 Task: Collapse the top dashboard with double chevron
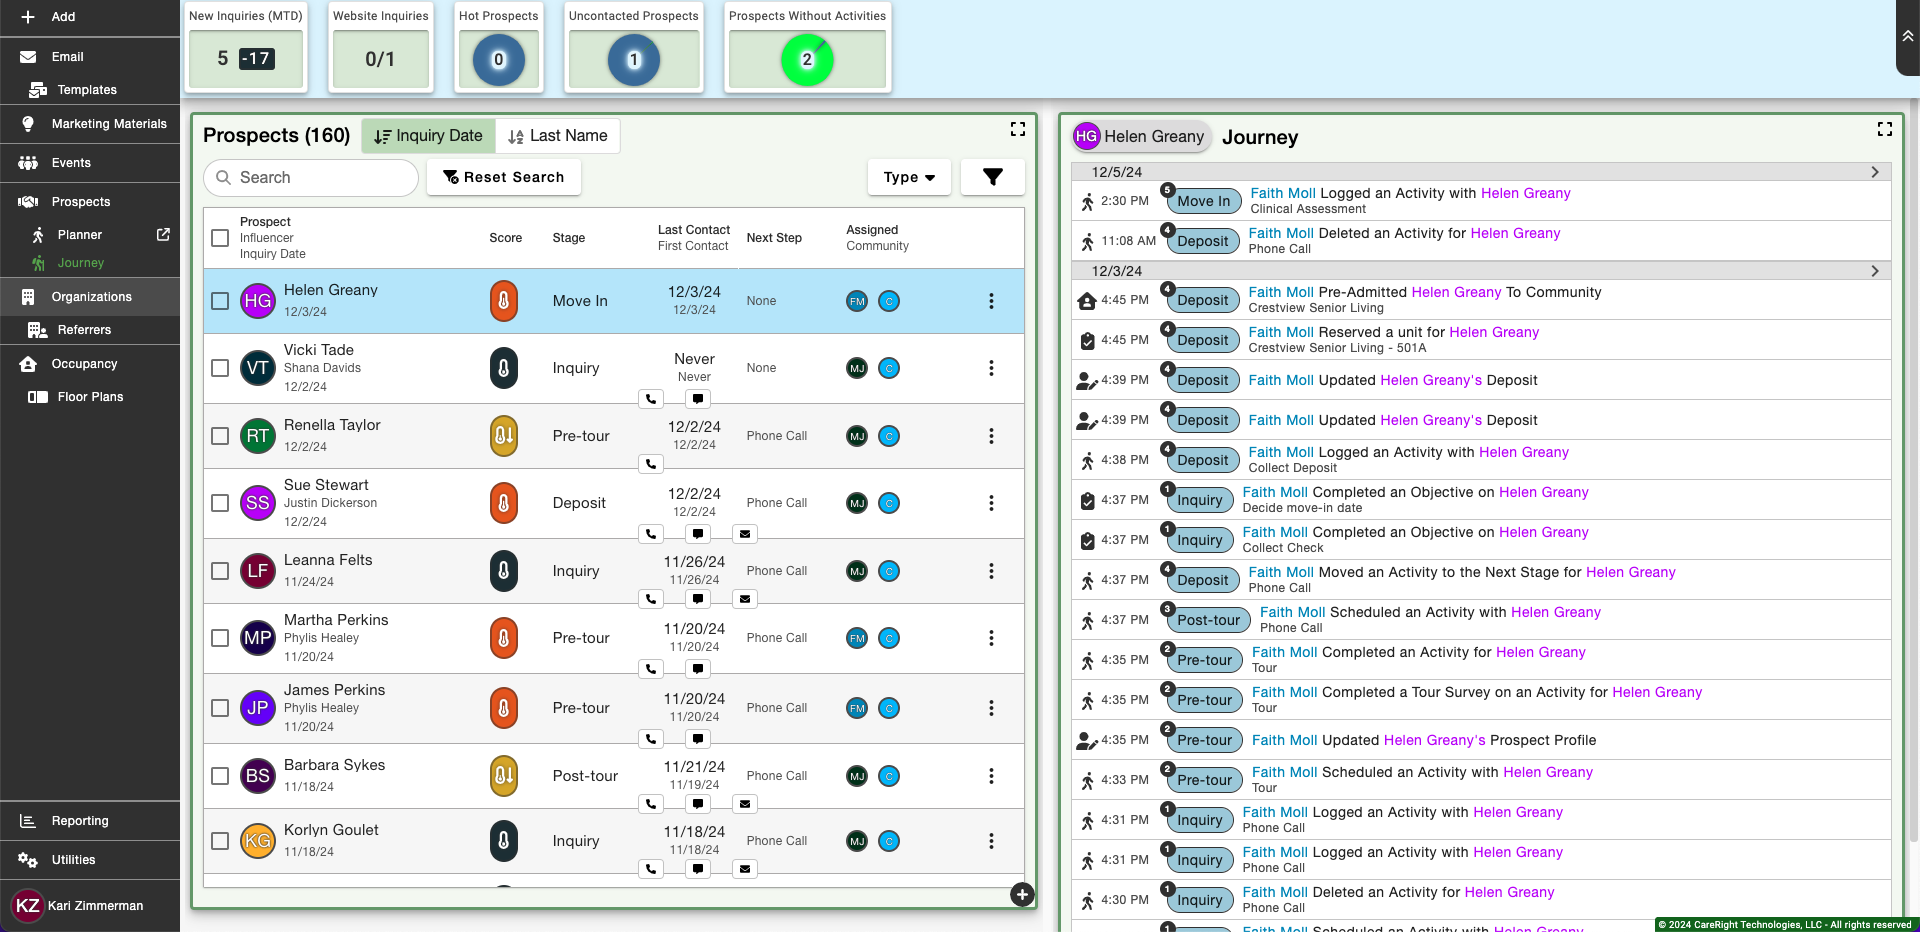point(1907,36)
